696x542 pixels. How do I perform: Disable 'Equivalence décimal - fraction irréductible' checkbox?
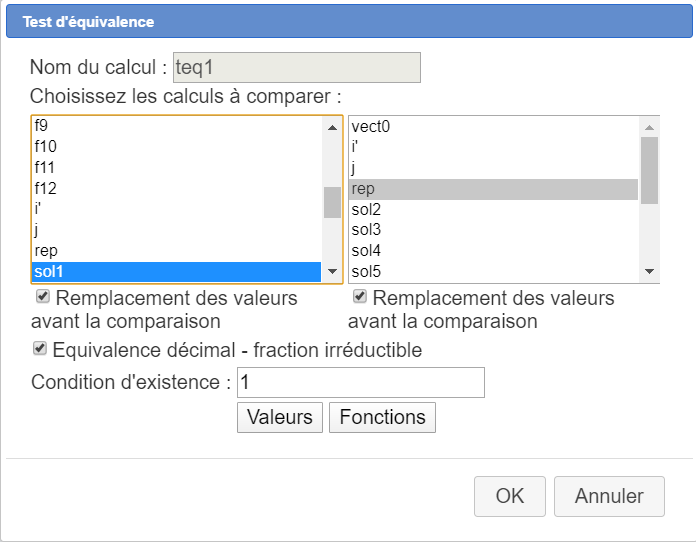coord(40,349)
